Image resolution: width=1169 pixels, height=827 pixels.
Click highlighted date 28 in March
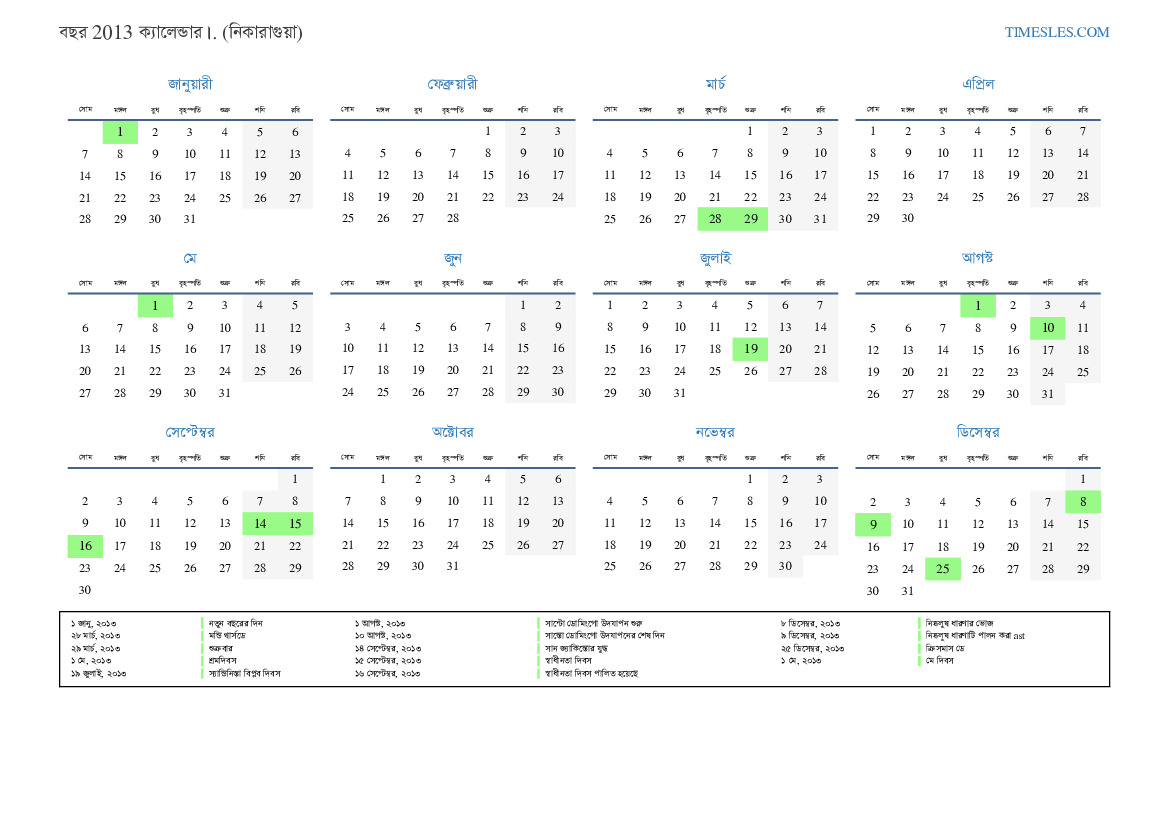(715, 218)
